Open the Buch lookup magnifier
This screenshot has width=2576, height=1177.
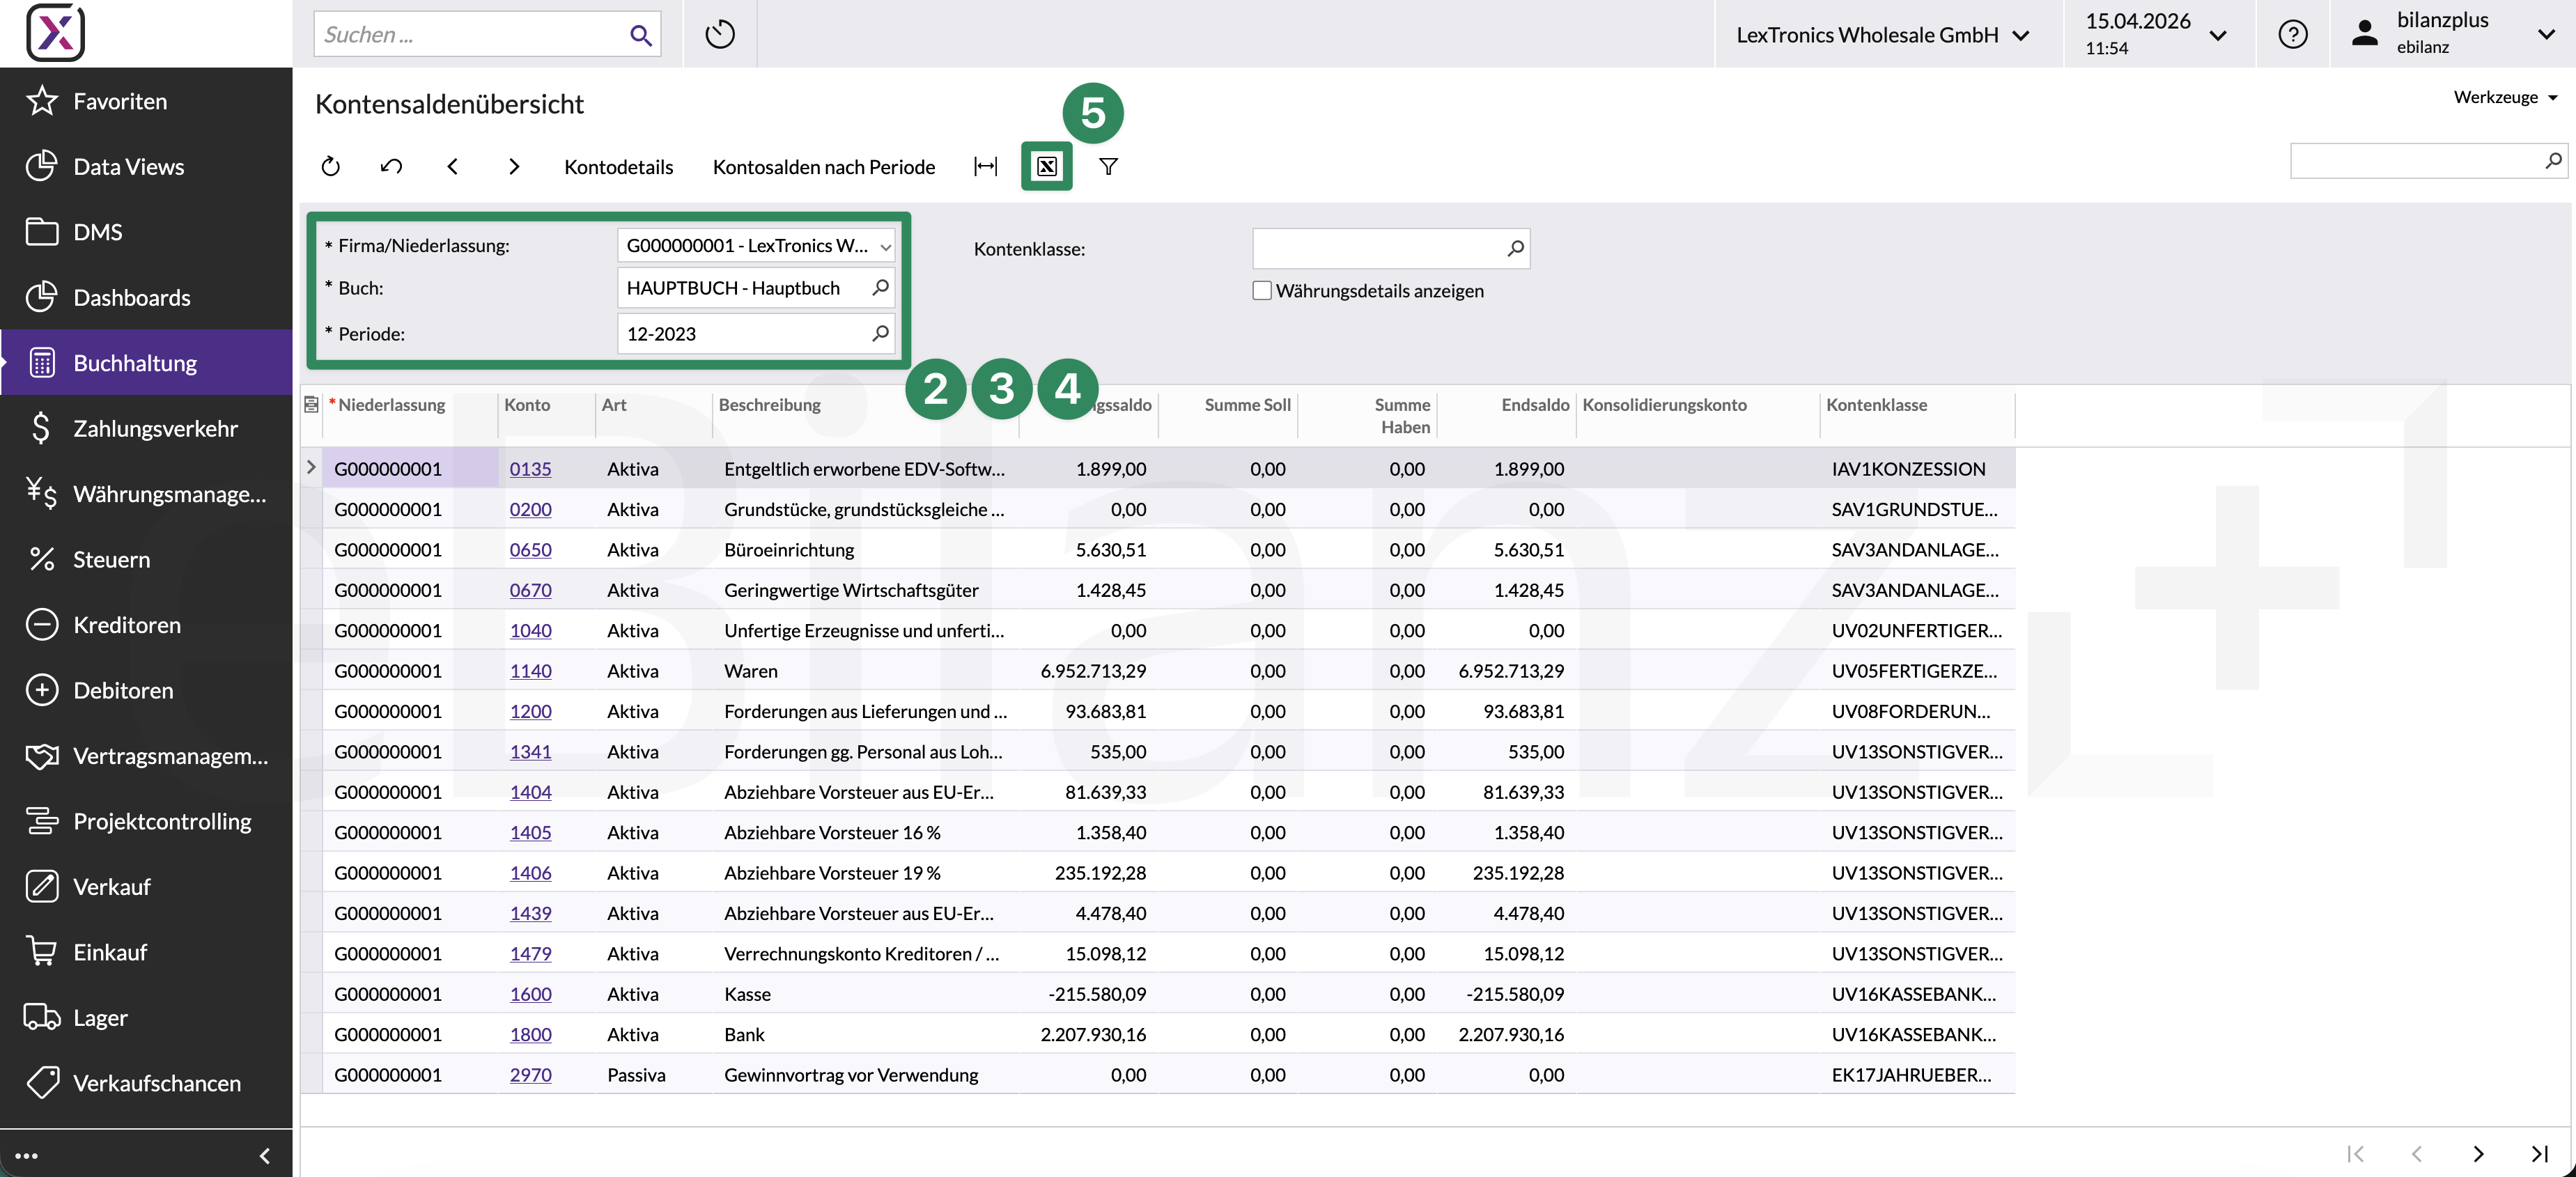pos(880,288)
